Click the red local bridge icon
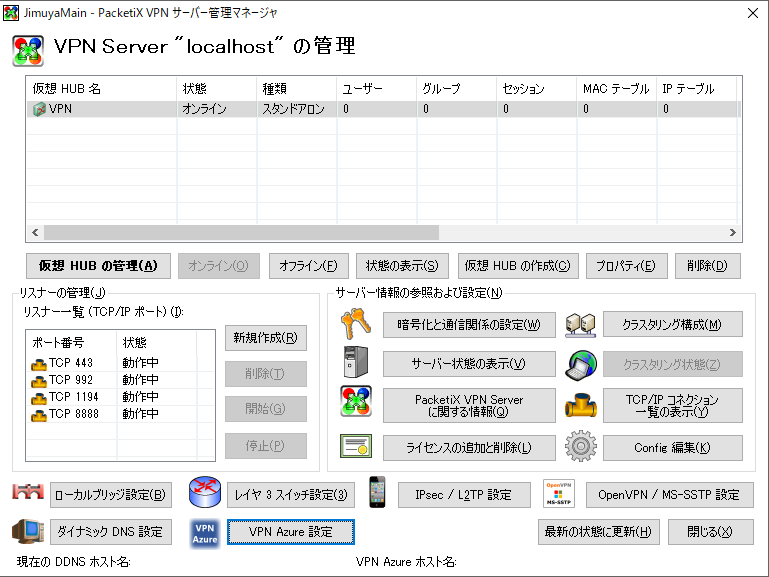Screen dimensions: 769x577 coord(28,492)
